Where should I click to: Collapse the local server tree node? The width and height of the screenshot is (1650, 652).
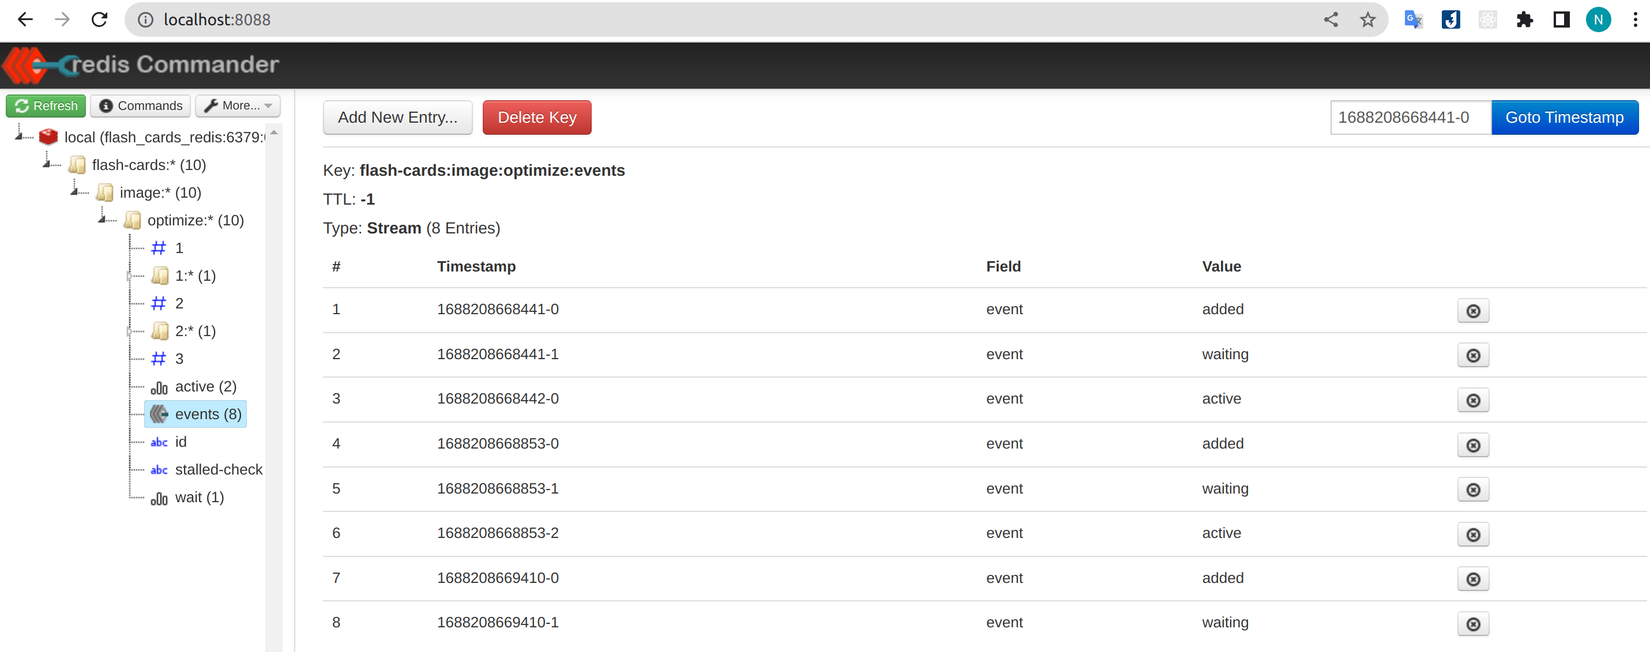point(19,135)
